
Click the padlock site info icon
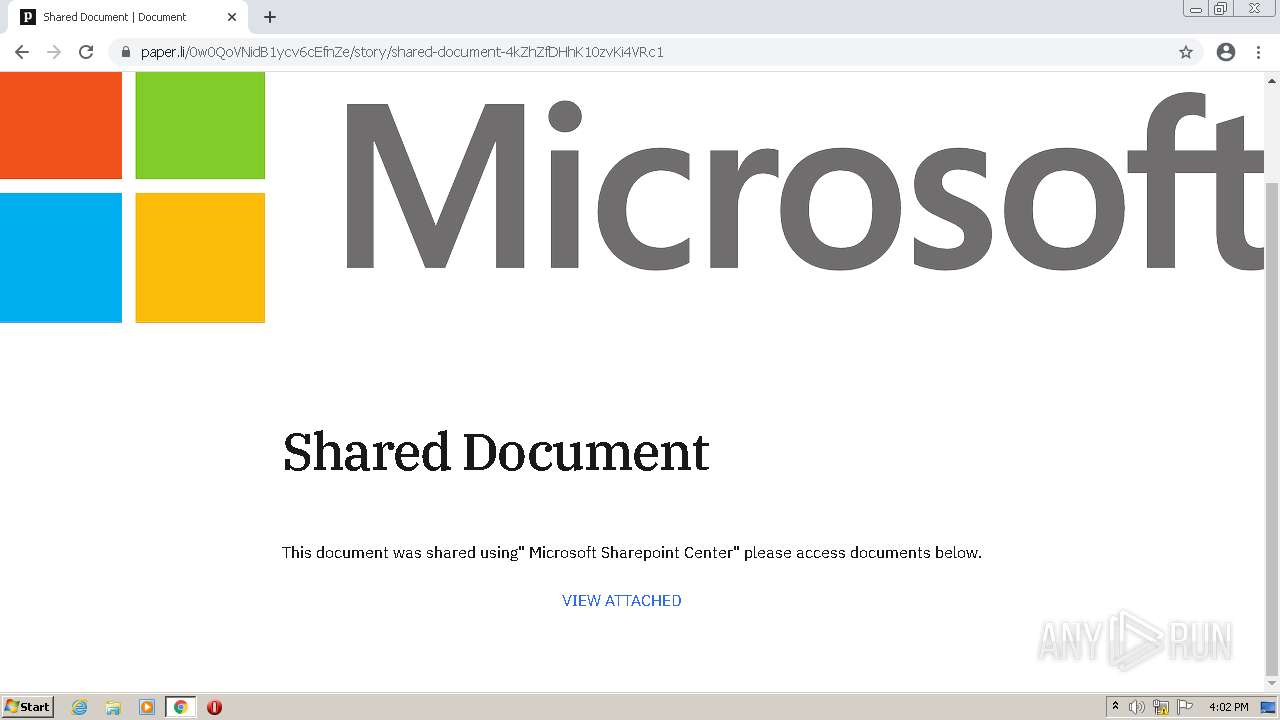126,52
